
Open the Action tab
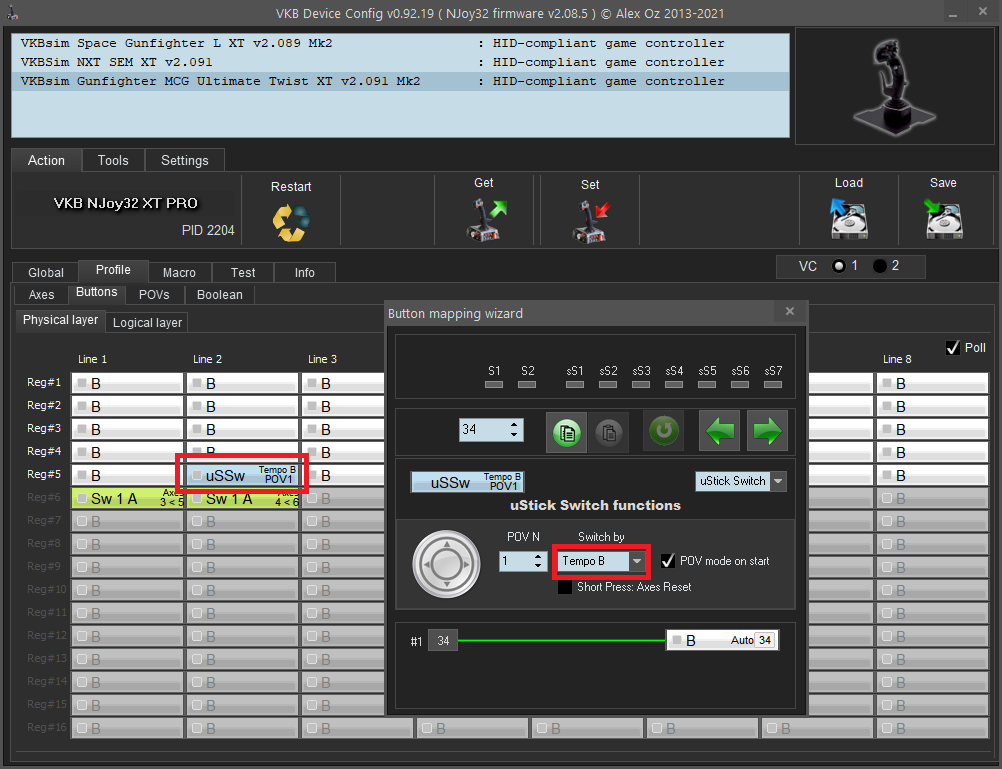[x=46, y=160]
